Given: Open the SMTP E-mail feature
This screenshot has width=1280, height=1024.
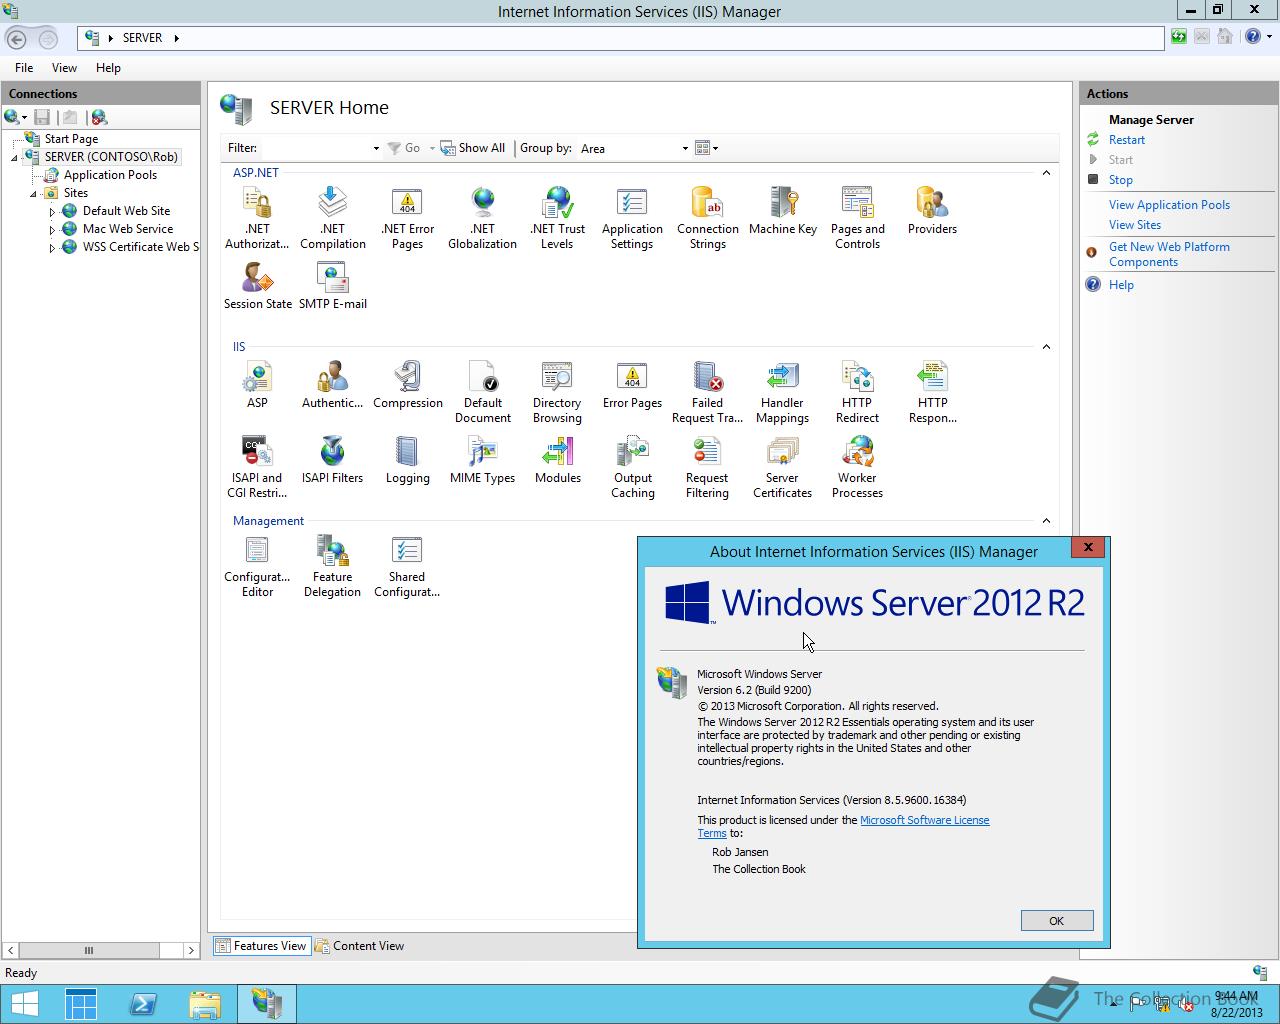Looking at the screenshot, I should [333, 286].
